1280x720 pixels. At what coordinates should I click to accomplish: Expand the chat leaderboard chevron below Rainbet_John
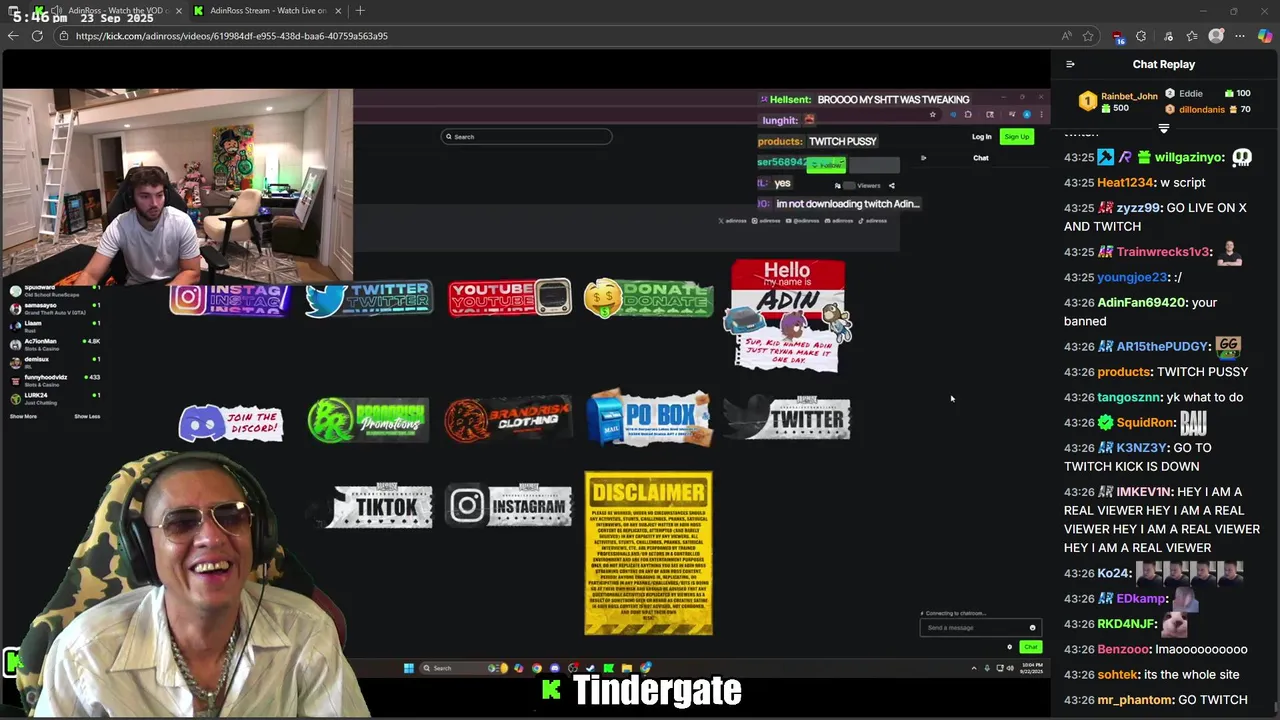1164,128
